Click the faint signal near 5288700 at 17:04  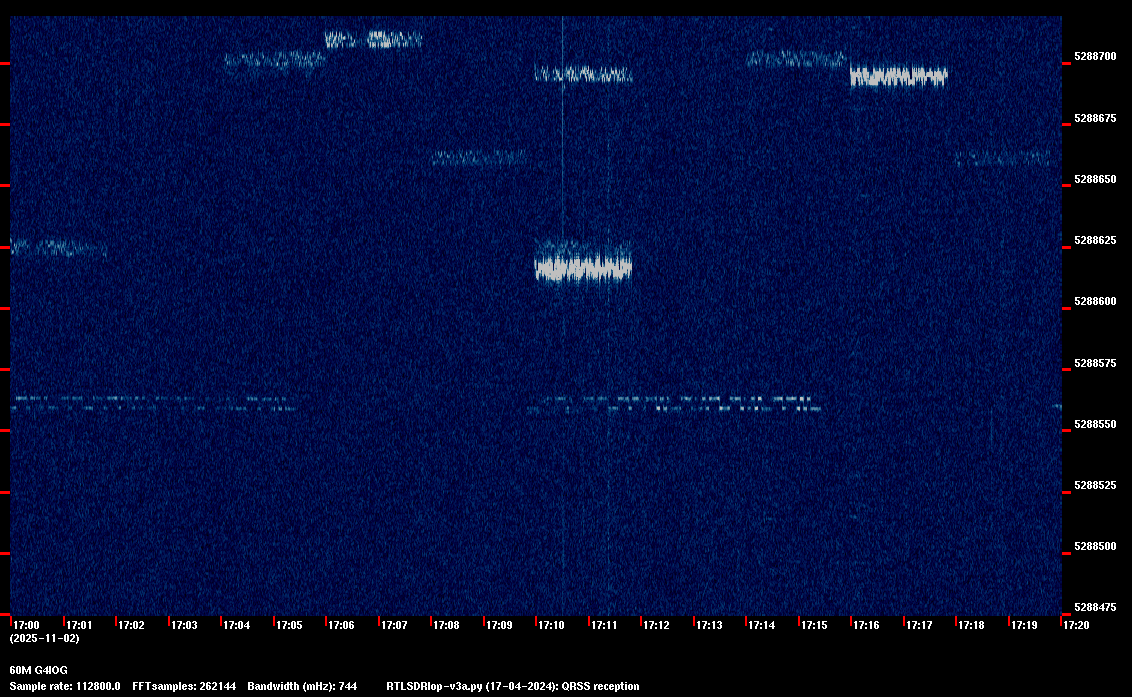click(275, 61)
